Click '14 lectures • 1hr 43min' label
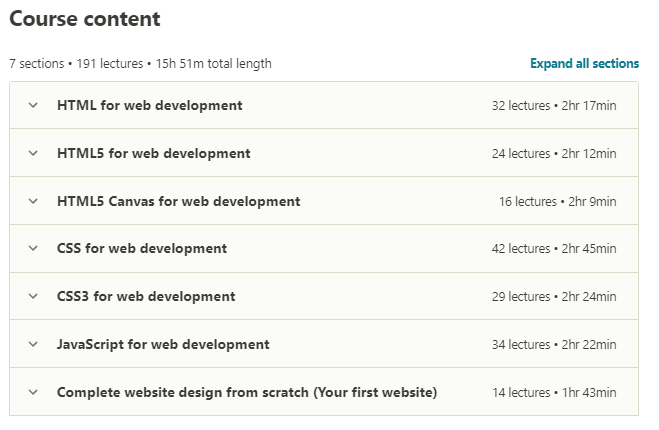Image resolution: width=659 pixels, height=430 pixels. [x=554, y=394]
